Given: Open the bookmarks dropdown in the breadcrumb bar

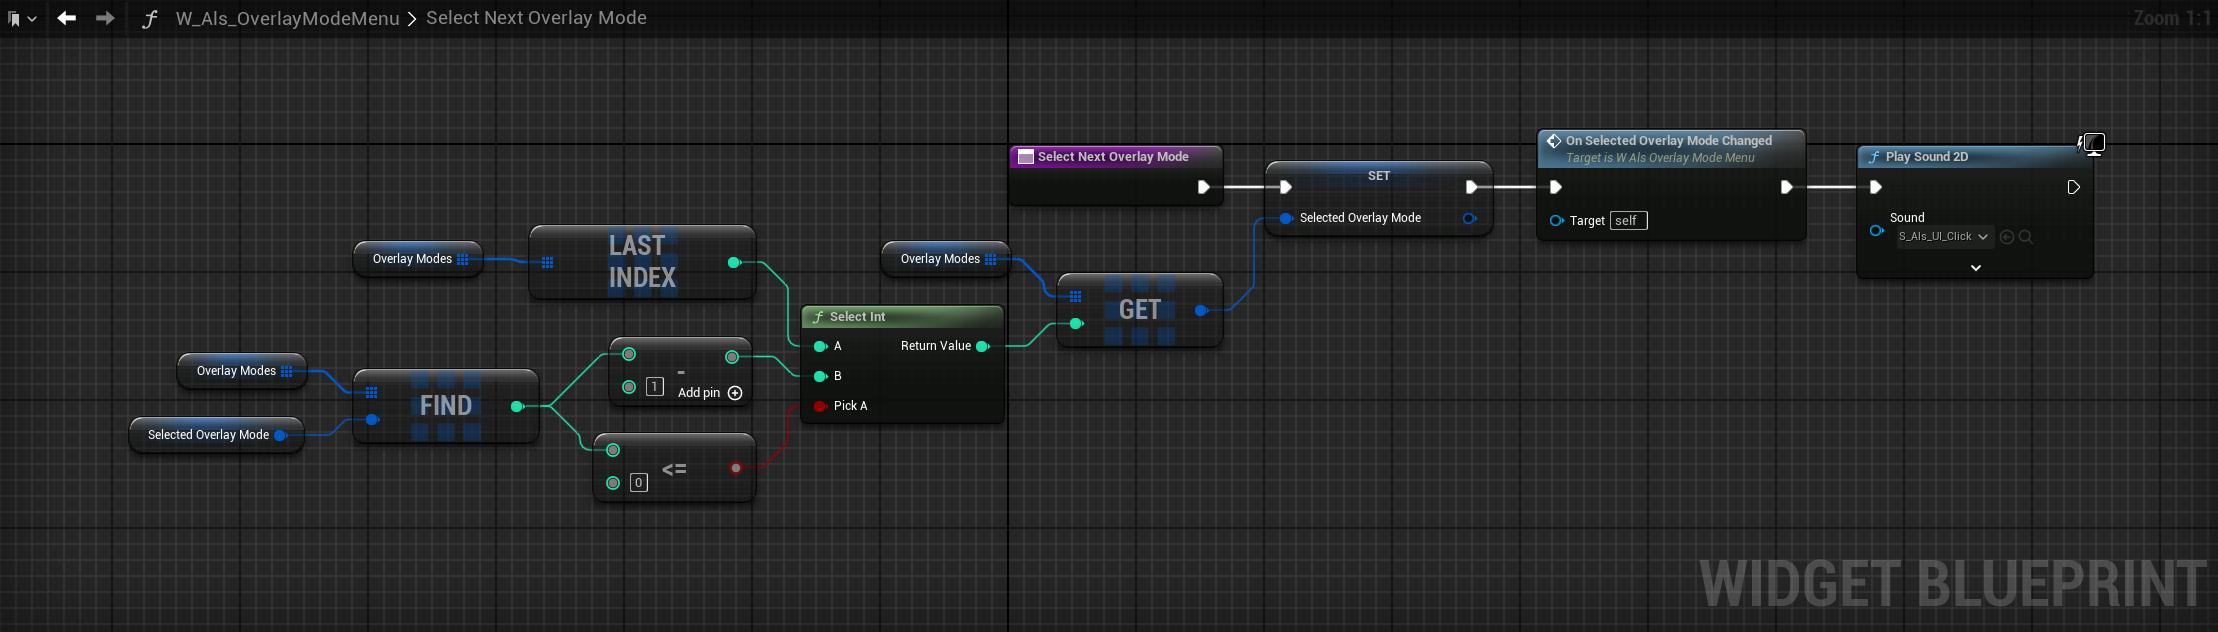Looking at the screenshot, I should pos(22,18).
